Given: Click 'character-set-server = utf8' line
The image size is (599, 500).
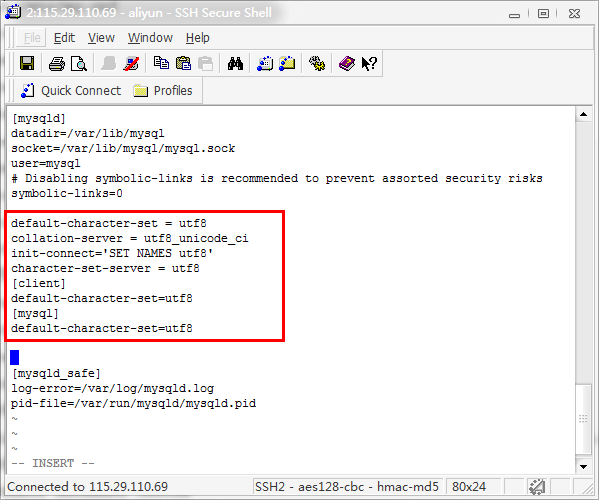Looking at the screenshot, I should click(x=105, y=268).
